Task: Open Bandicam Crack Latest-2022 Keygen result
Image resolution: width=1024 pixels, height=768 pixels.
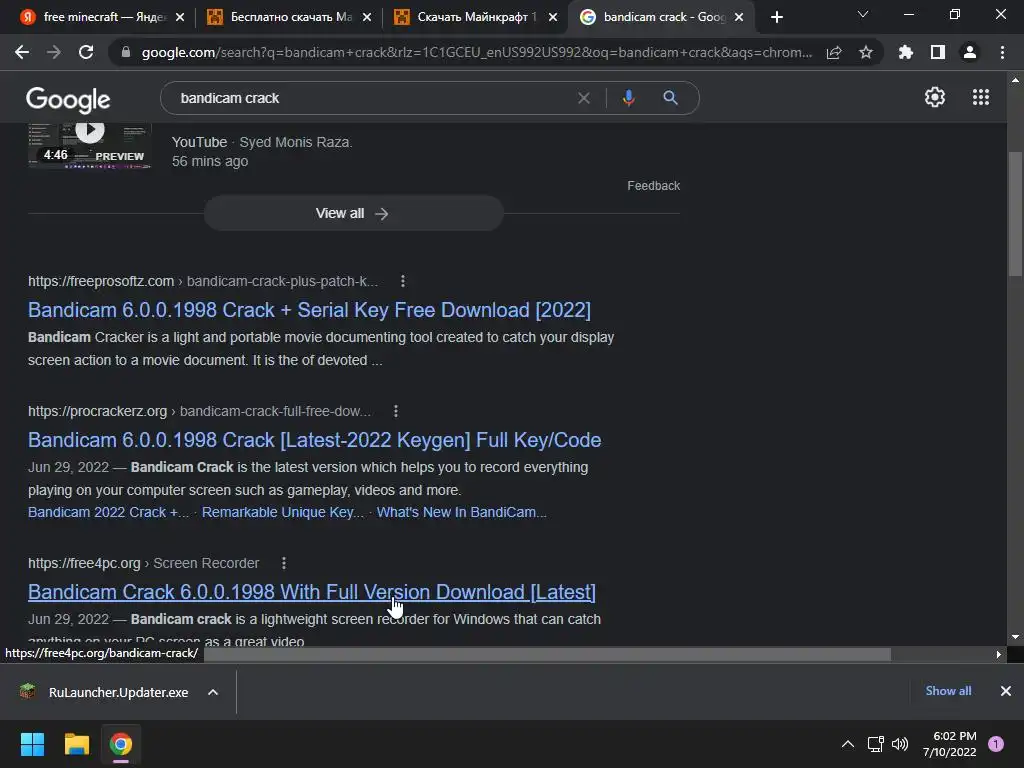Action: point(314,440)
